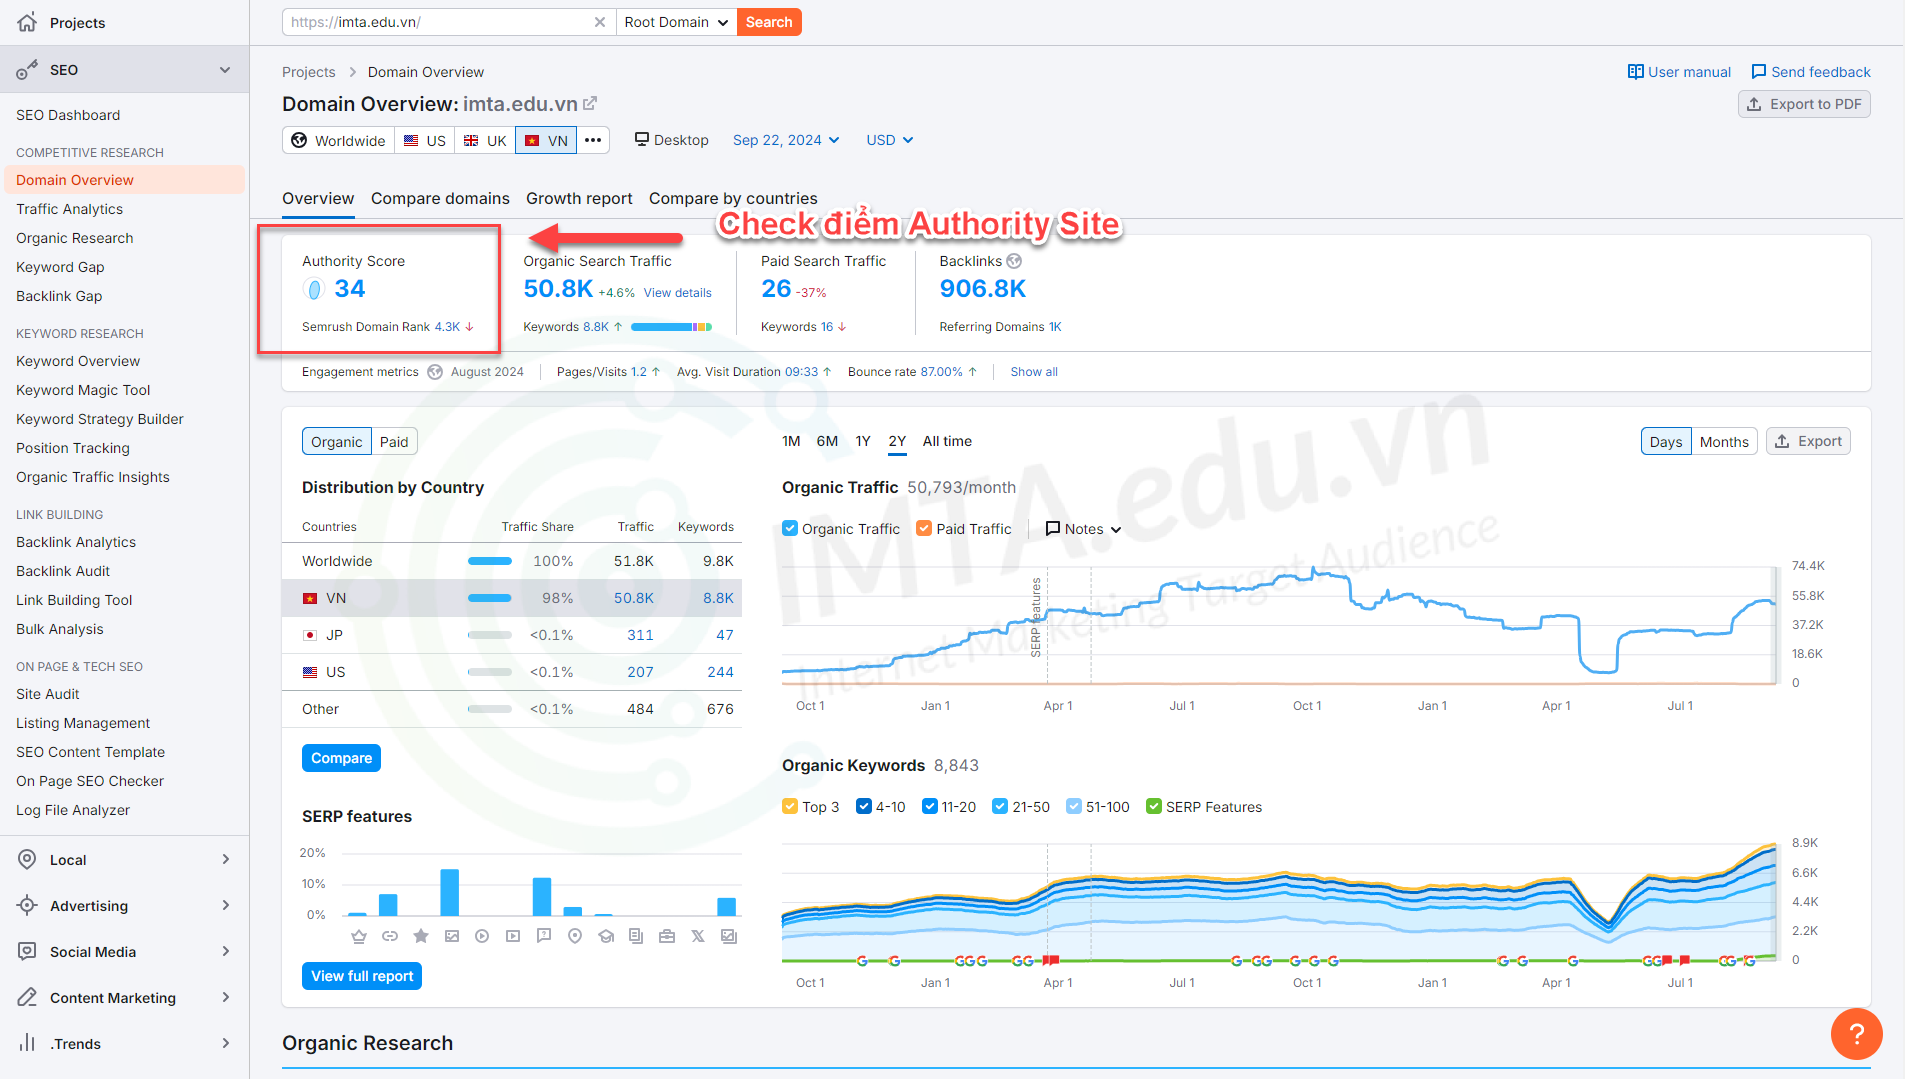Click the Local pin icon in sidebar
1905x1079 pixels.
[28, 859]
